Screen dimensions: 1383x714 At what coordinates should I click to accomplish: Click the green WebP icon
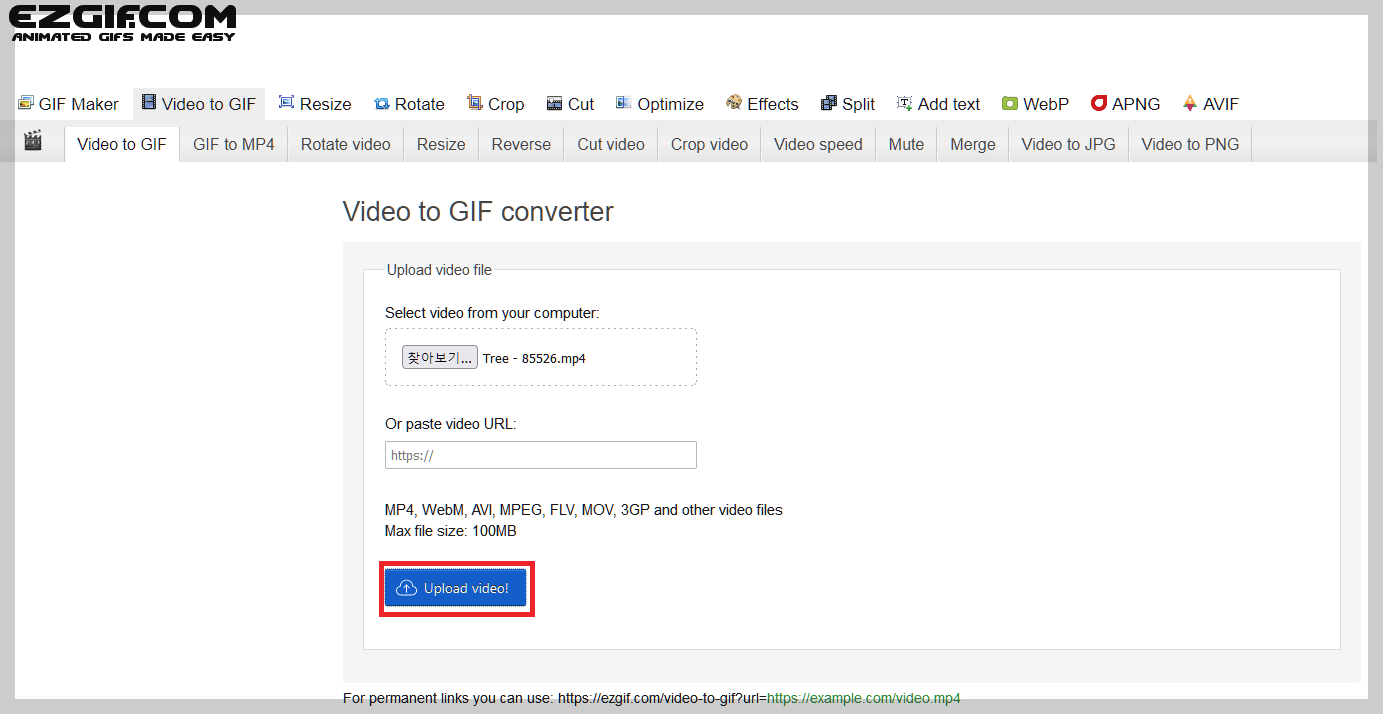click(1010, 104)
